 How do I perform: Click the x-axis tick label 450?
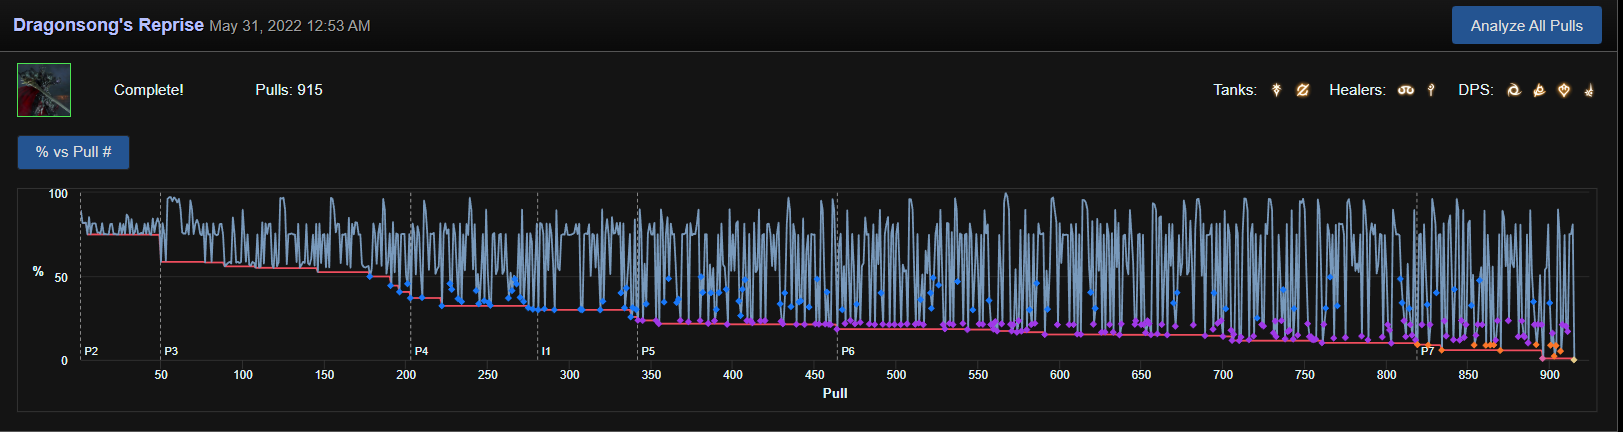click(815, 375)
